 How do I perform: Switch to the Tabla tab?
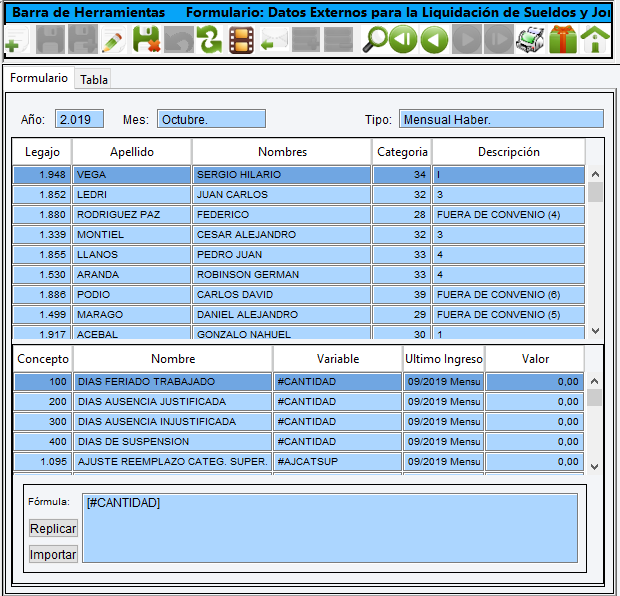(94, 79)
